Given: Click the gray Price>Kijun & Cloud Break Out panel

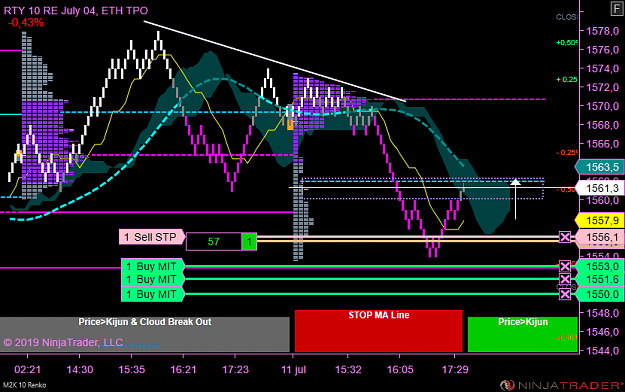Looking at the screenshot, I should coord(144,334).
